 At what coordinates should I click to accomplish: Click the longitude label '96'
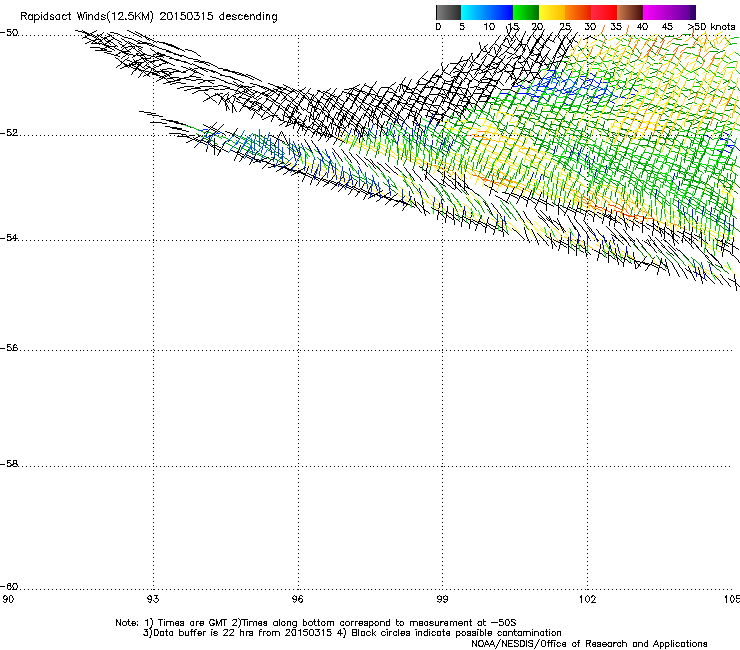click(298, 599)
